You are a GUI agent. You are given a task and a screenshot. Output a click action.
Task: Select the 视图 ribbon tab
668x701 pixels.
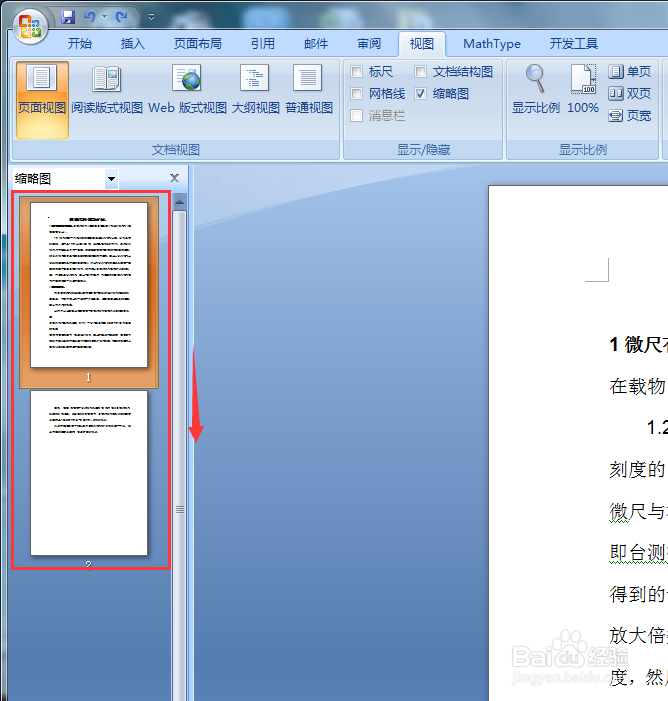pos(422,44)
